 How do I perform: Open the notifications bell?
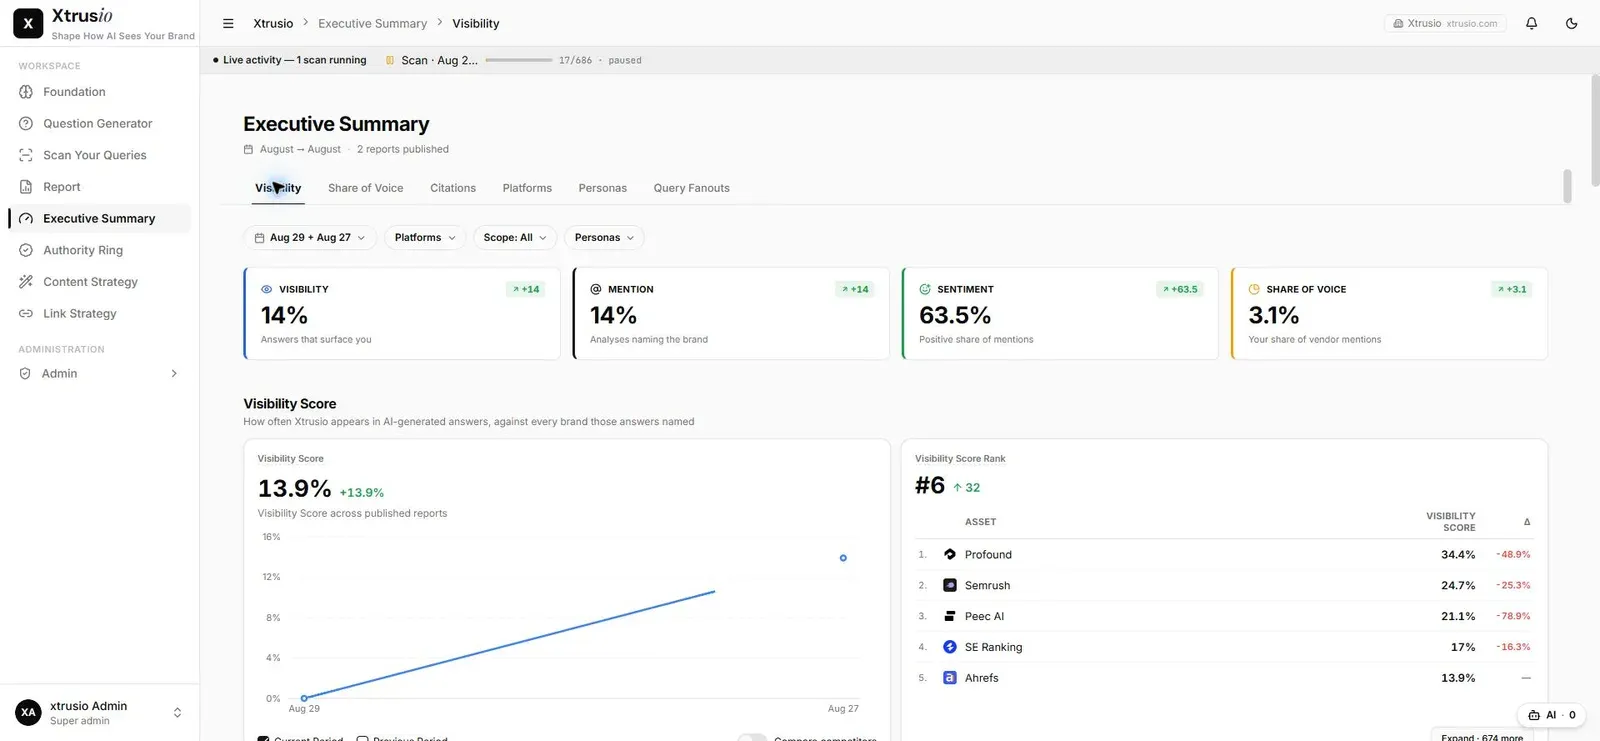1531,23
